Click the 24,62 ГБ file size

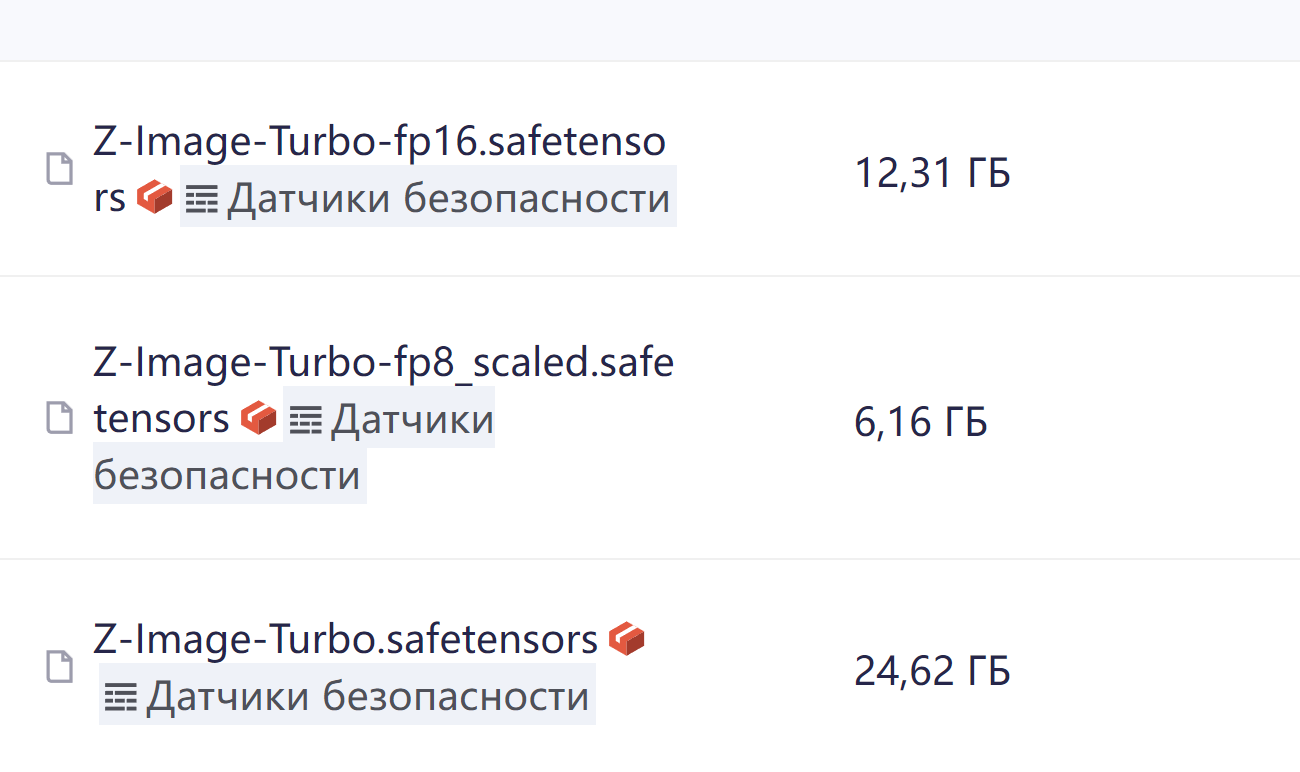(x=932, y=670)
